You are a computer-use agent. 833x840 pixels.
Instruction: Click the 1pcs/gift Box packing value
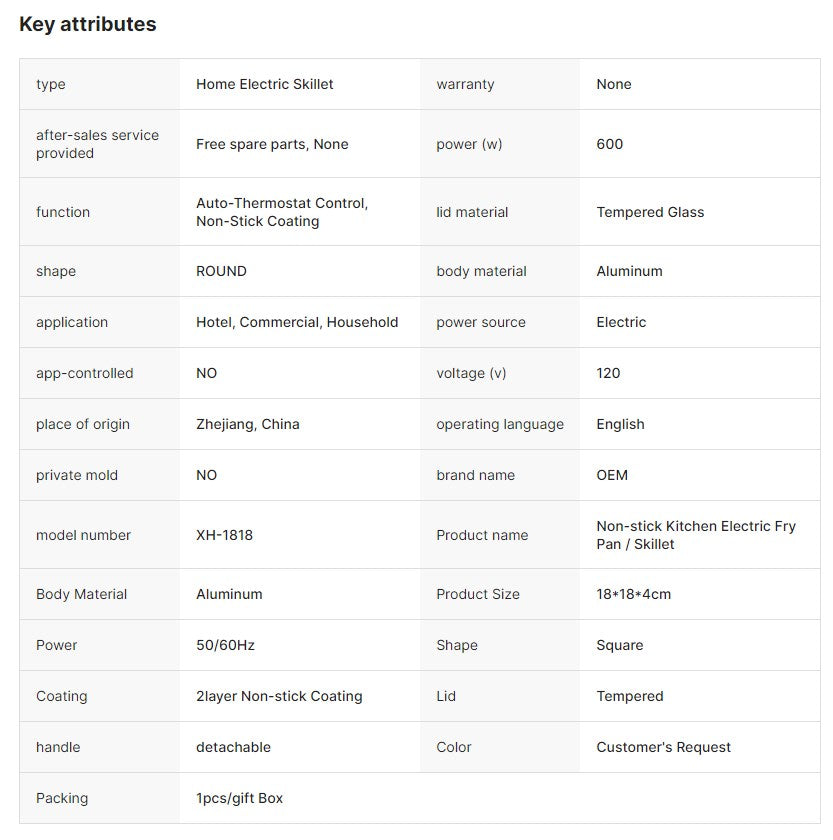click(x=239, y=798)
